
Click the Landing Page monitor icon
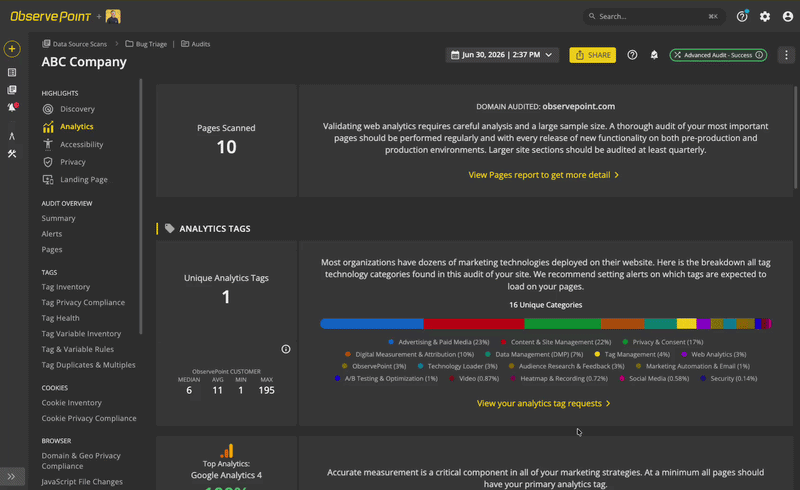point(48,180)
